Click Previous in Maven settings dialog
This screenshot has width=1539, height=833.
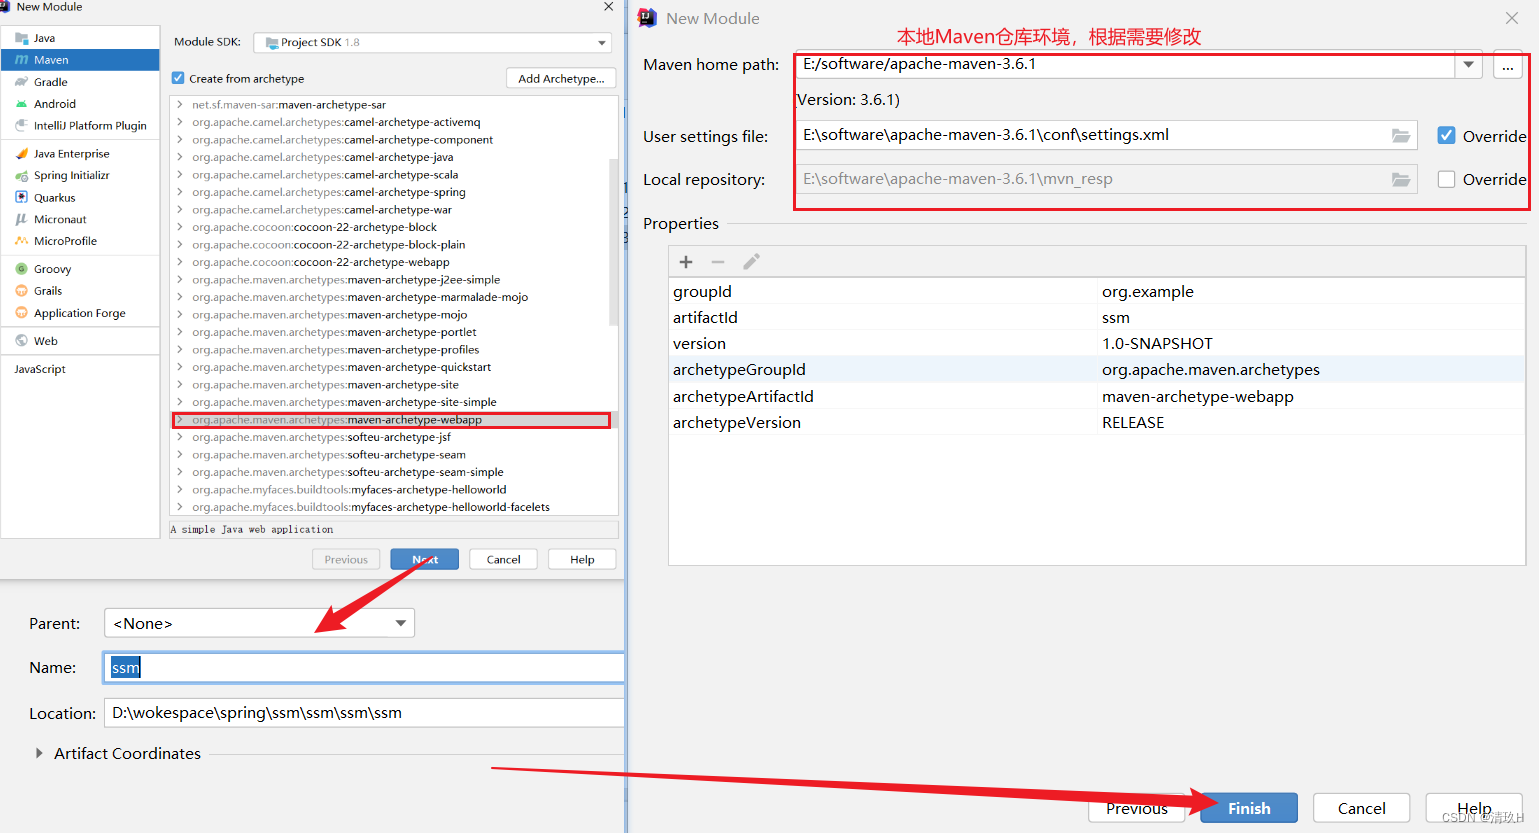tap(1137, 808)
